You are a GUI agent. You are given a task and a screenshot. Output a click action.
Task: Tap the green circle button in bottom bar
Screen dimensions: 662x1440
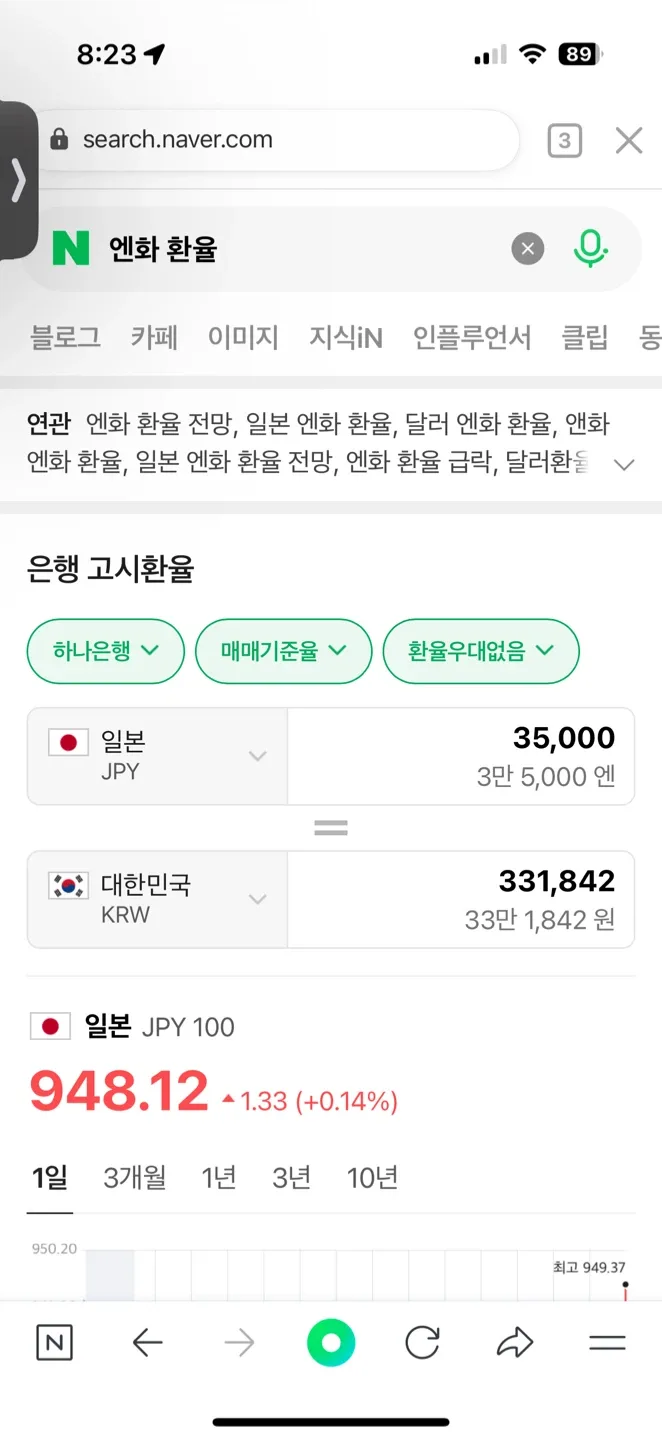[331, 1342]
